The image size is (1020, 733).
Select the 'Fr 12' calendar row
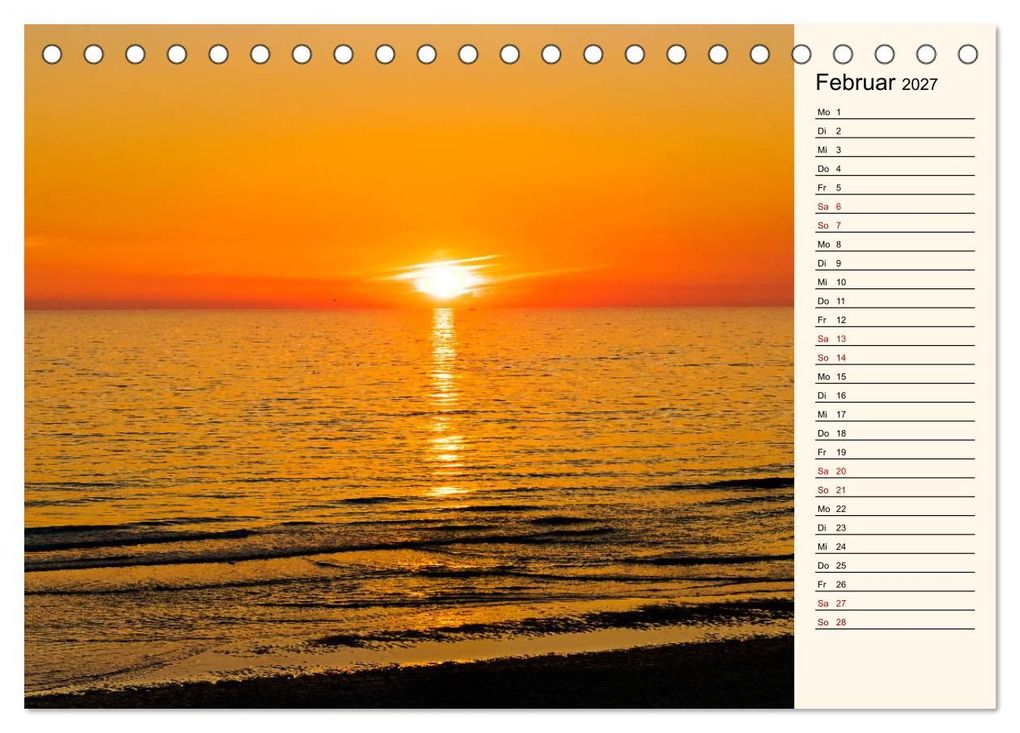point(894,319)
